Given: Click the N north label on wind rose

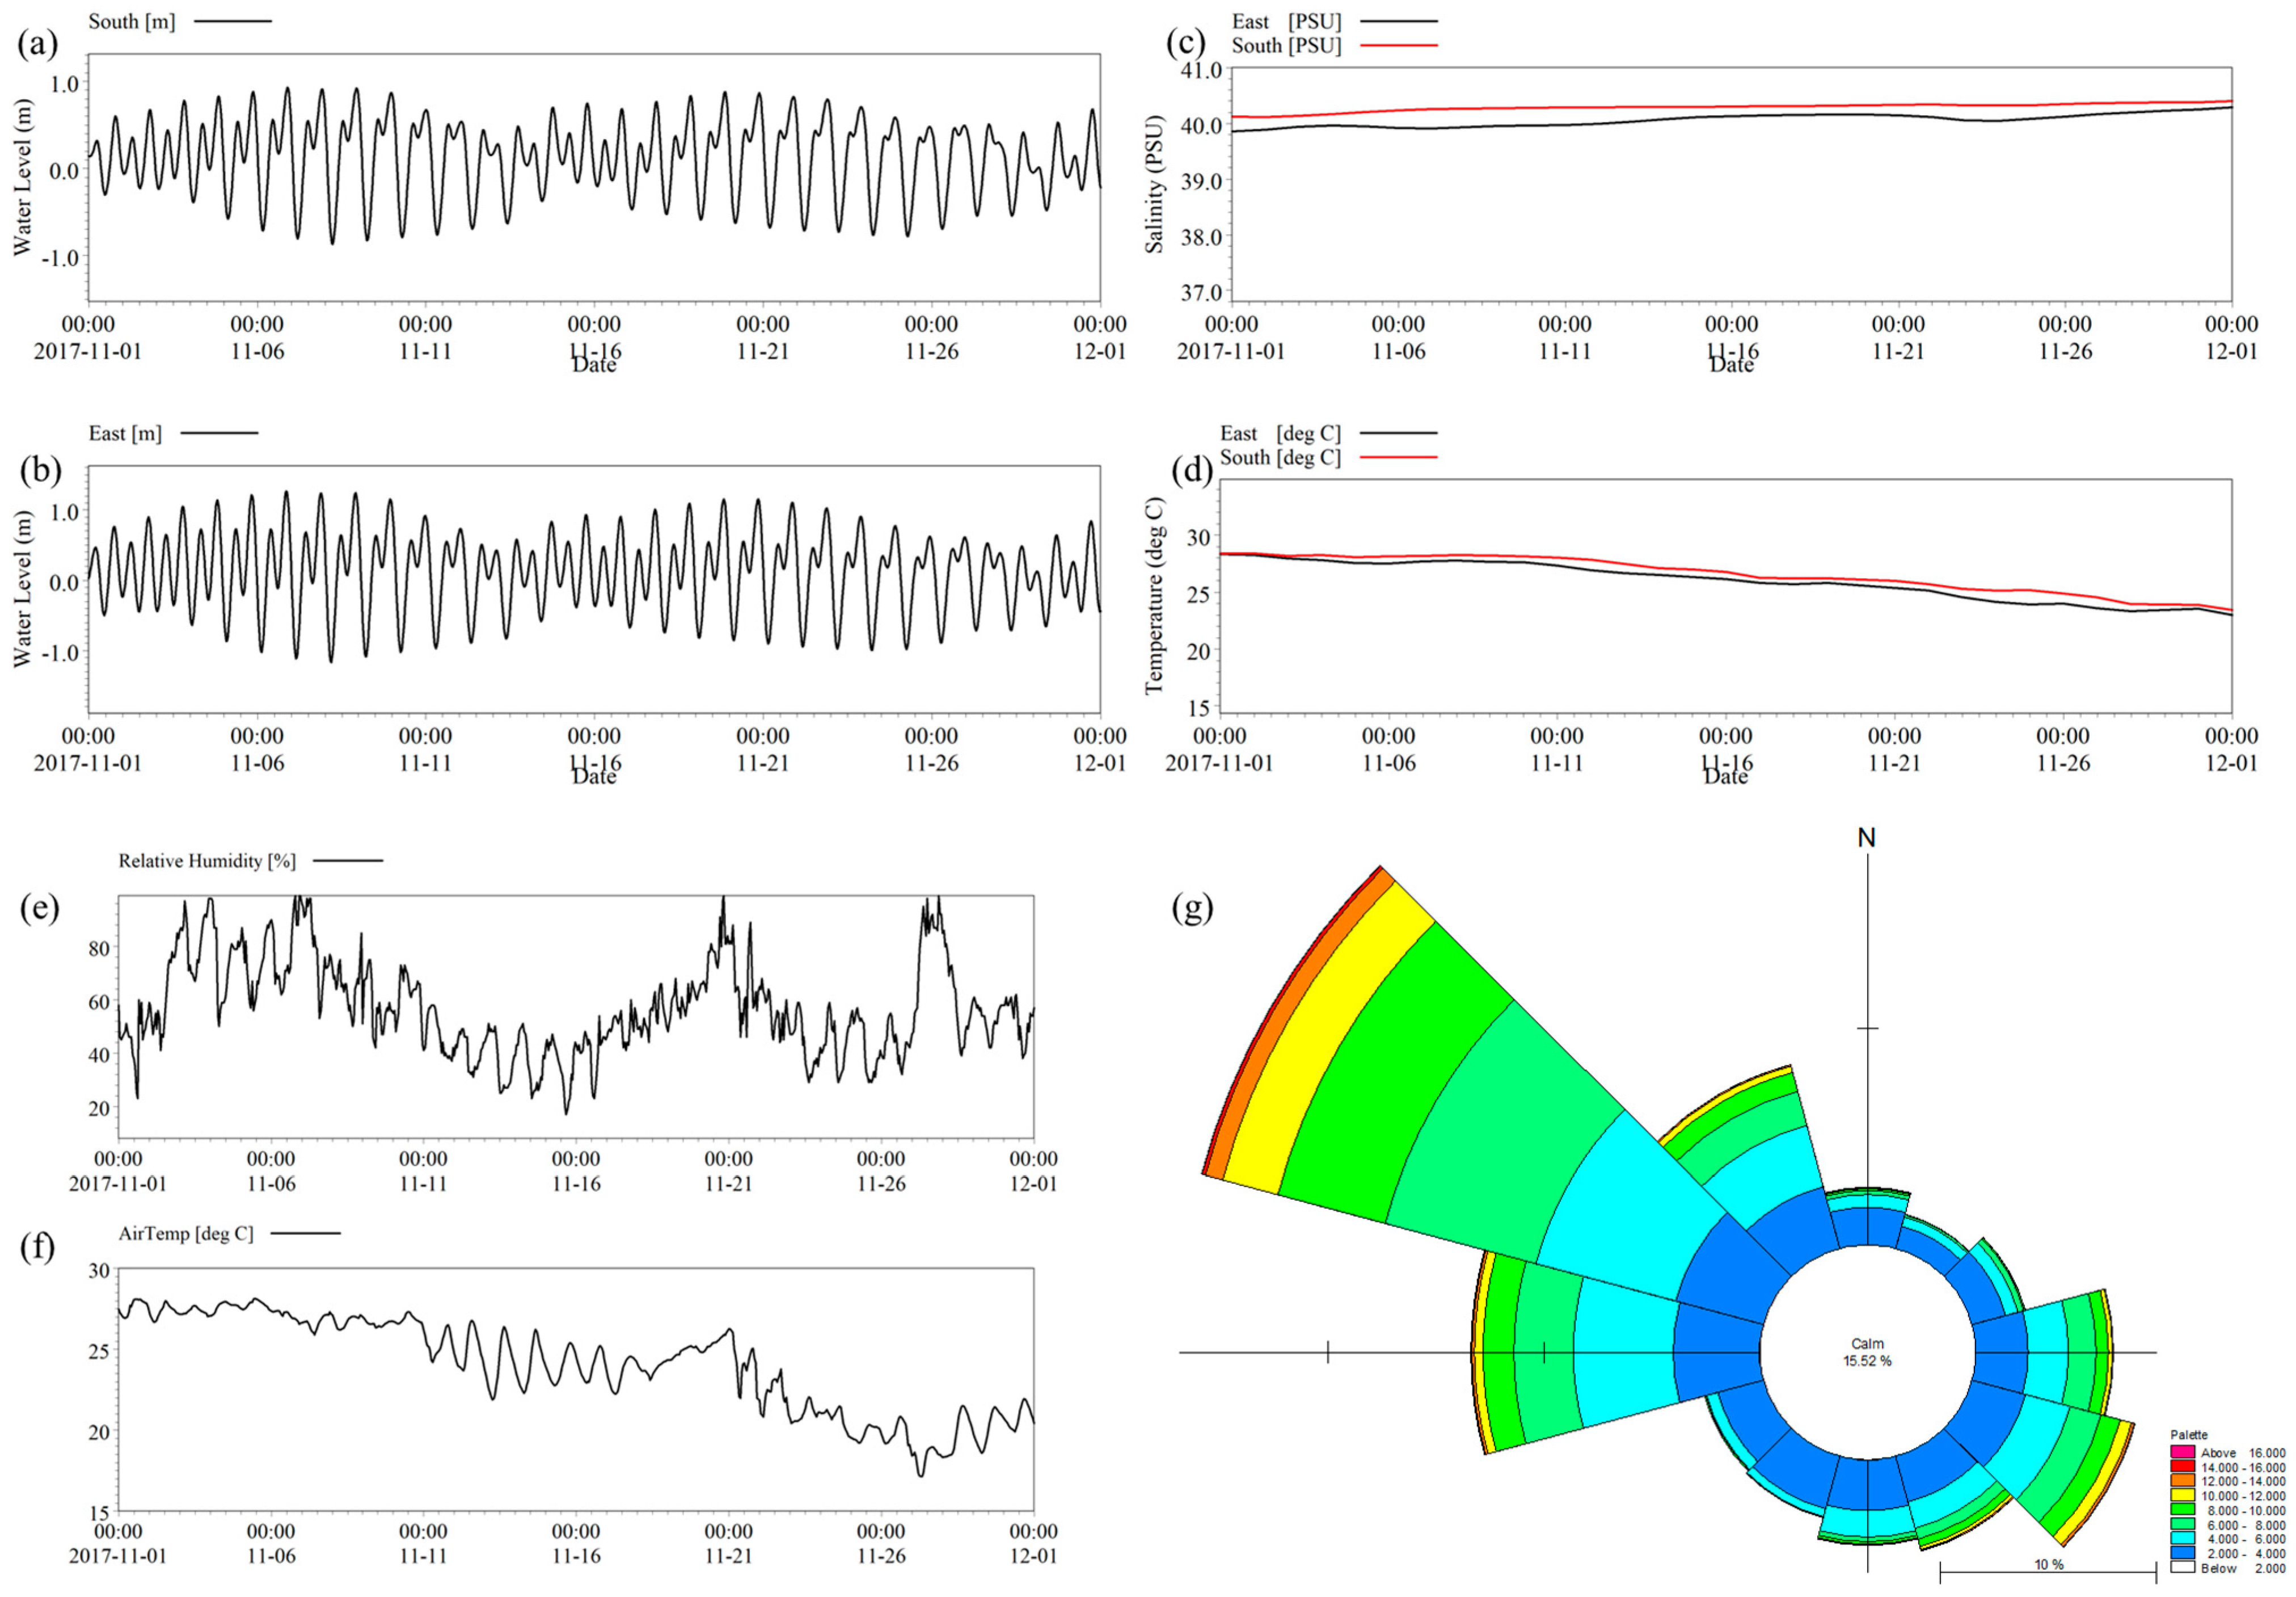Looking at the screenshot, I should (1866, 838).
